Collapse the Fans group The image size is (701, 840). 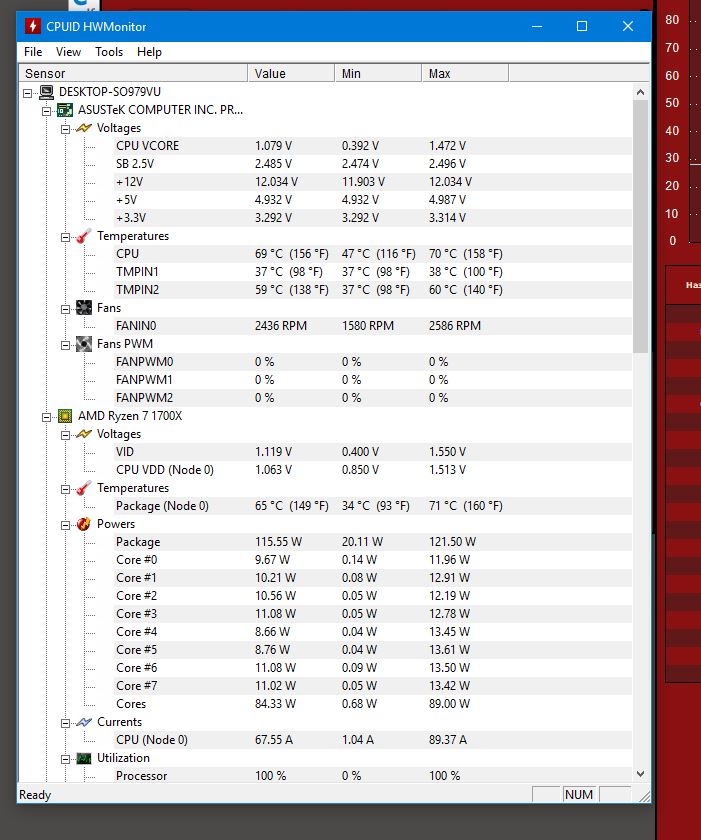coord(65,309)
